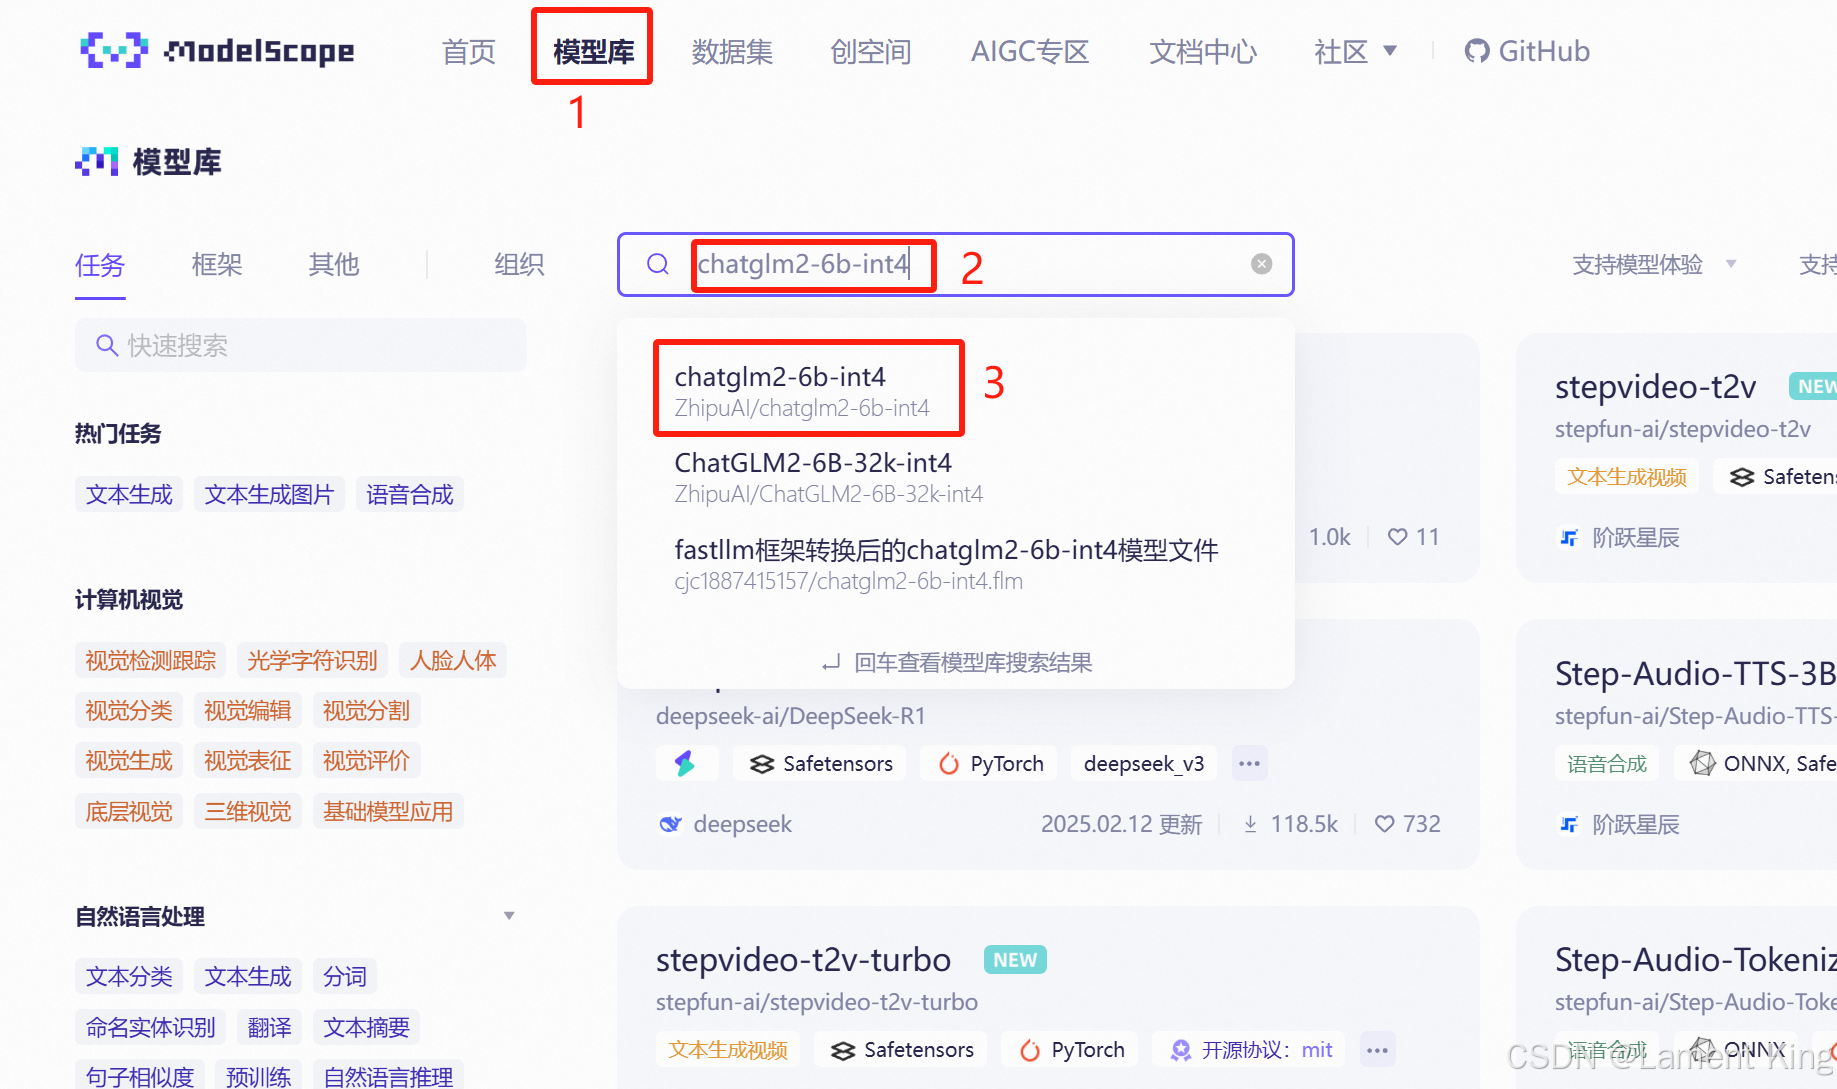Click the ModelScope logo
1837x1089 pixels.
coord(217,50)
